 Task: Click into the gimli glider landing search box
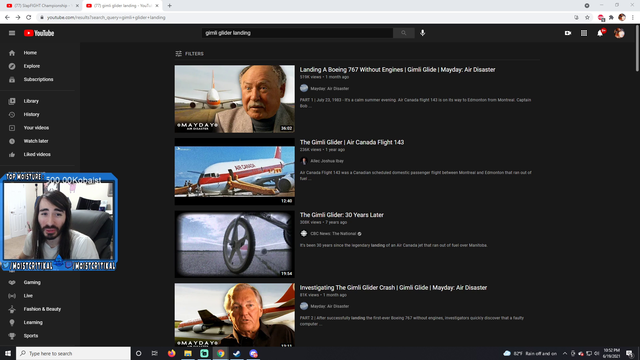pyautogui.click(x=297, y=33)
